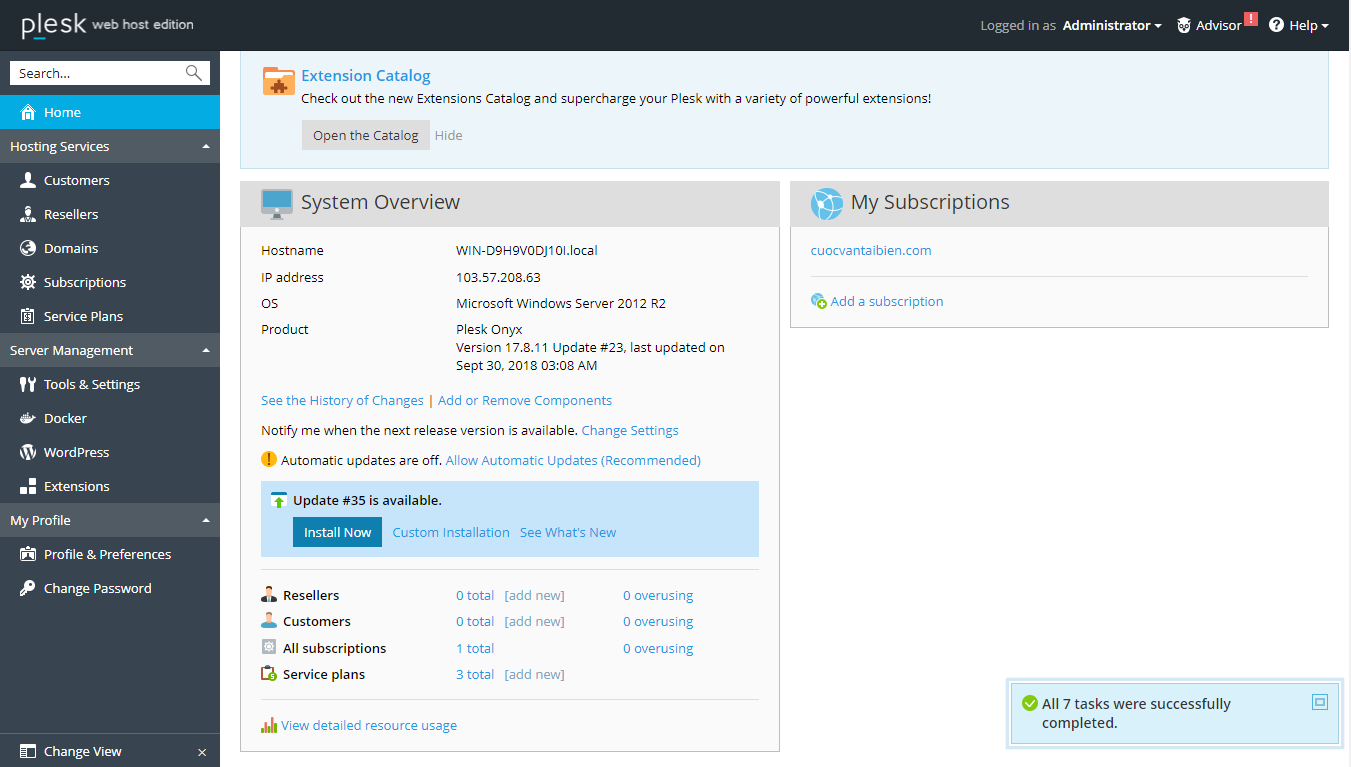Open the Advisor owl icon
1351x767 pixels.
[x=1184, y=26]
